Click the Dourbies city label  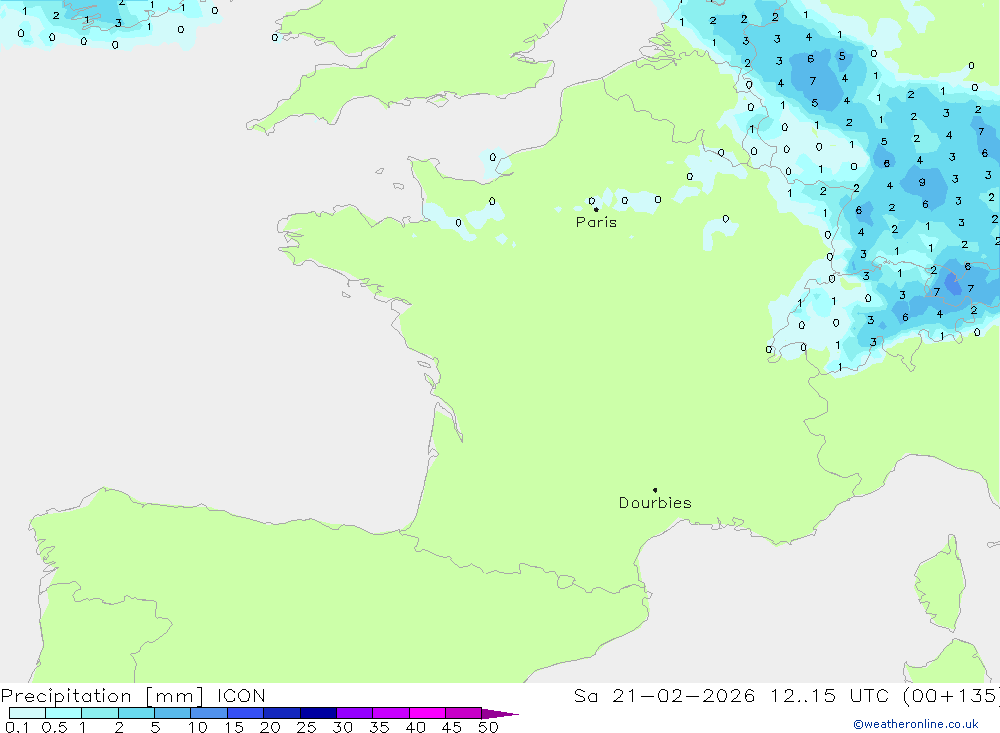click(655, 503)
